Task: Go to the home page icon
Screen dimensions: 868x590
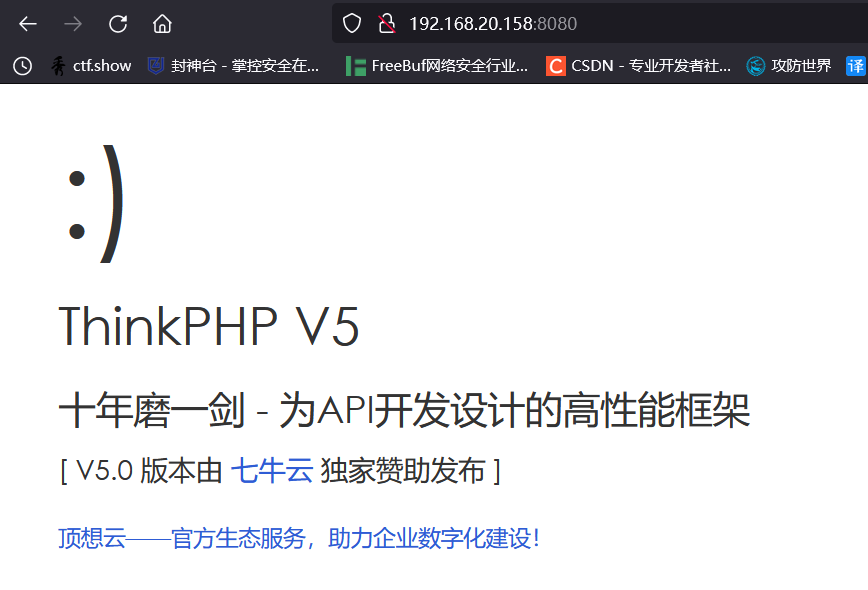Action: pyautogui.click(x=162, y=24)
